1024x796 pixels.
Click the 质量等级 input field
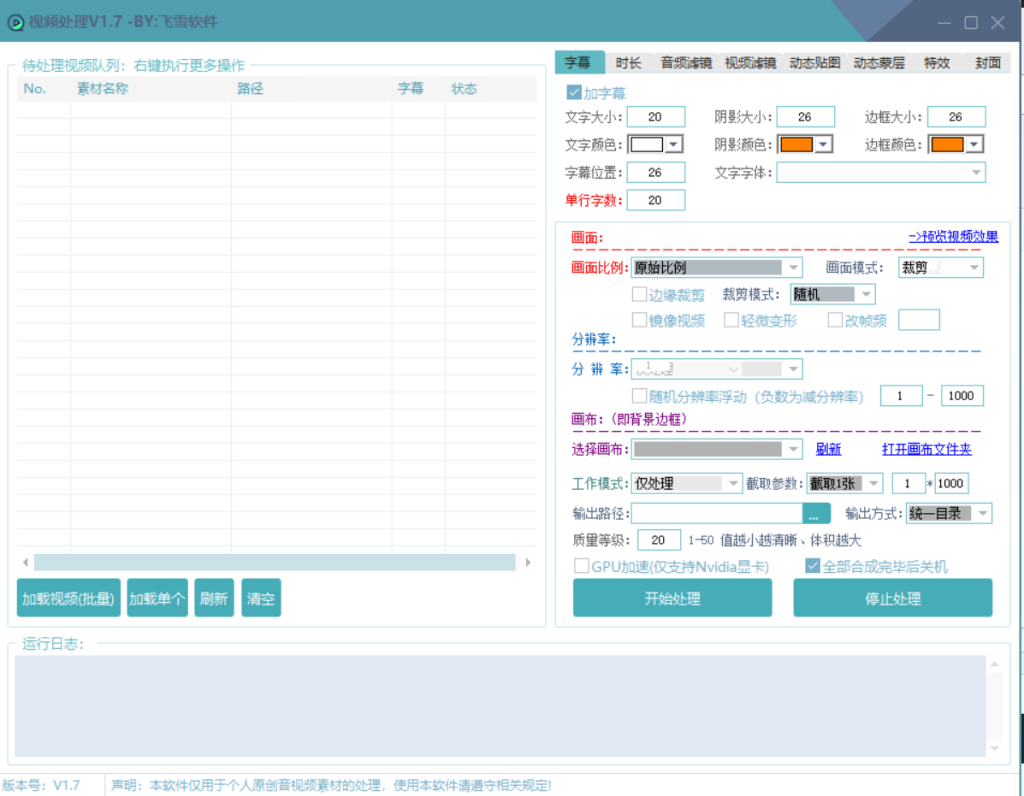click(x=658, y=540)
